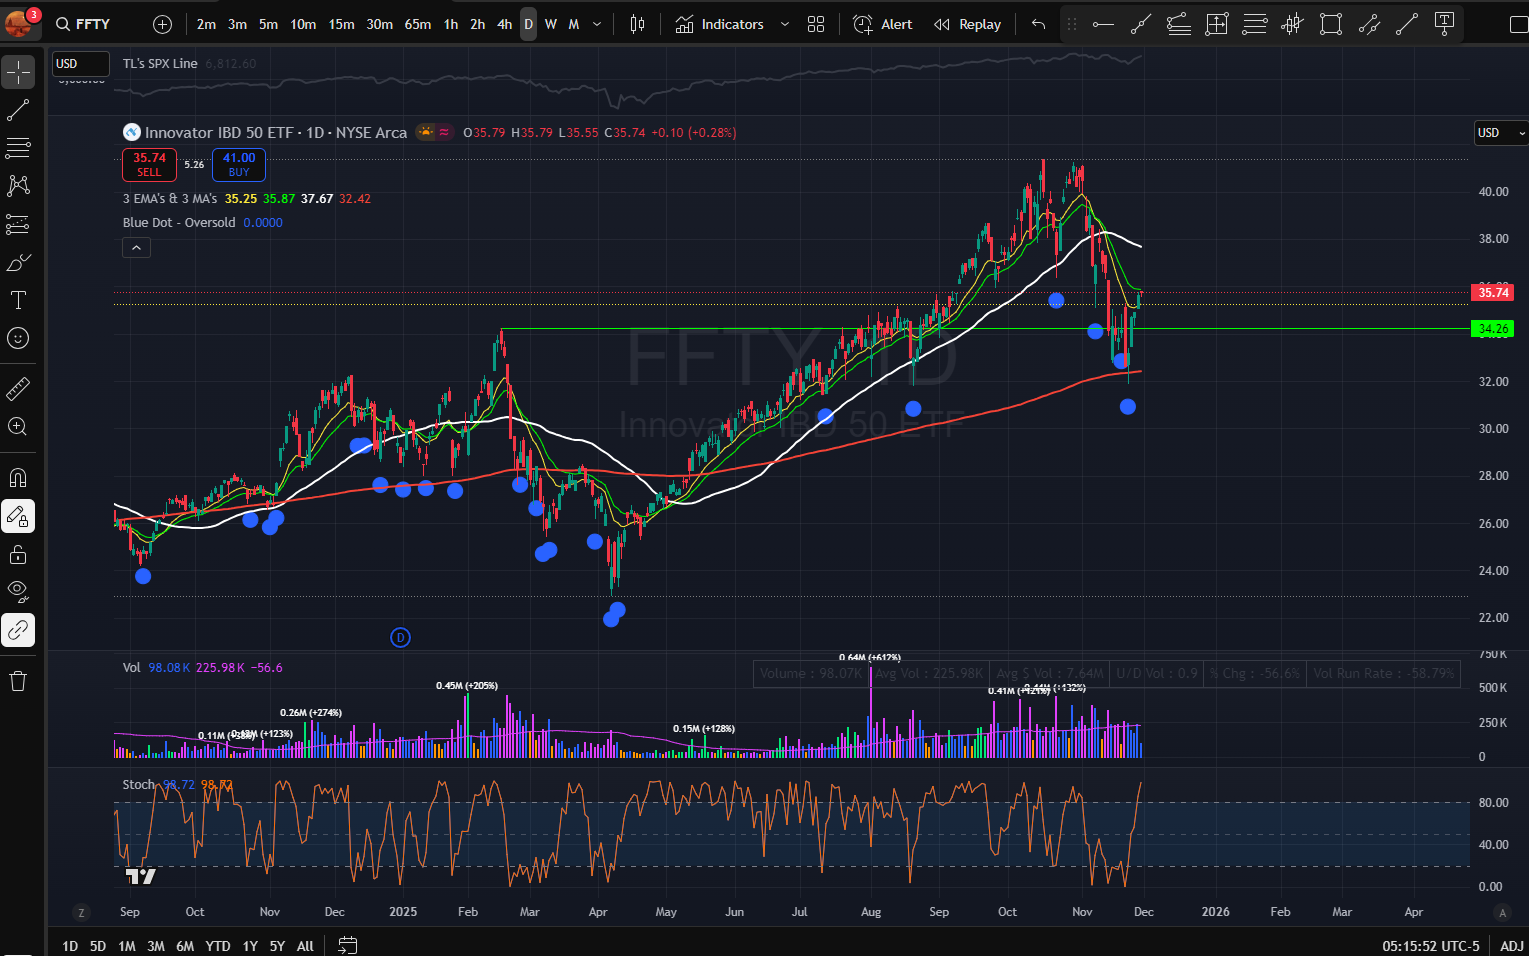
Task: Set date range to 5Y
Action: pos(277,946)
